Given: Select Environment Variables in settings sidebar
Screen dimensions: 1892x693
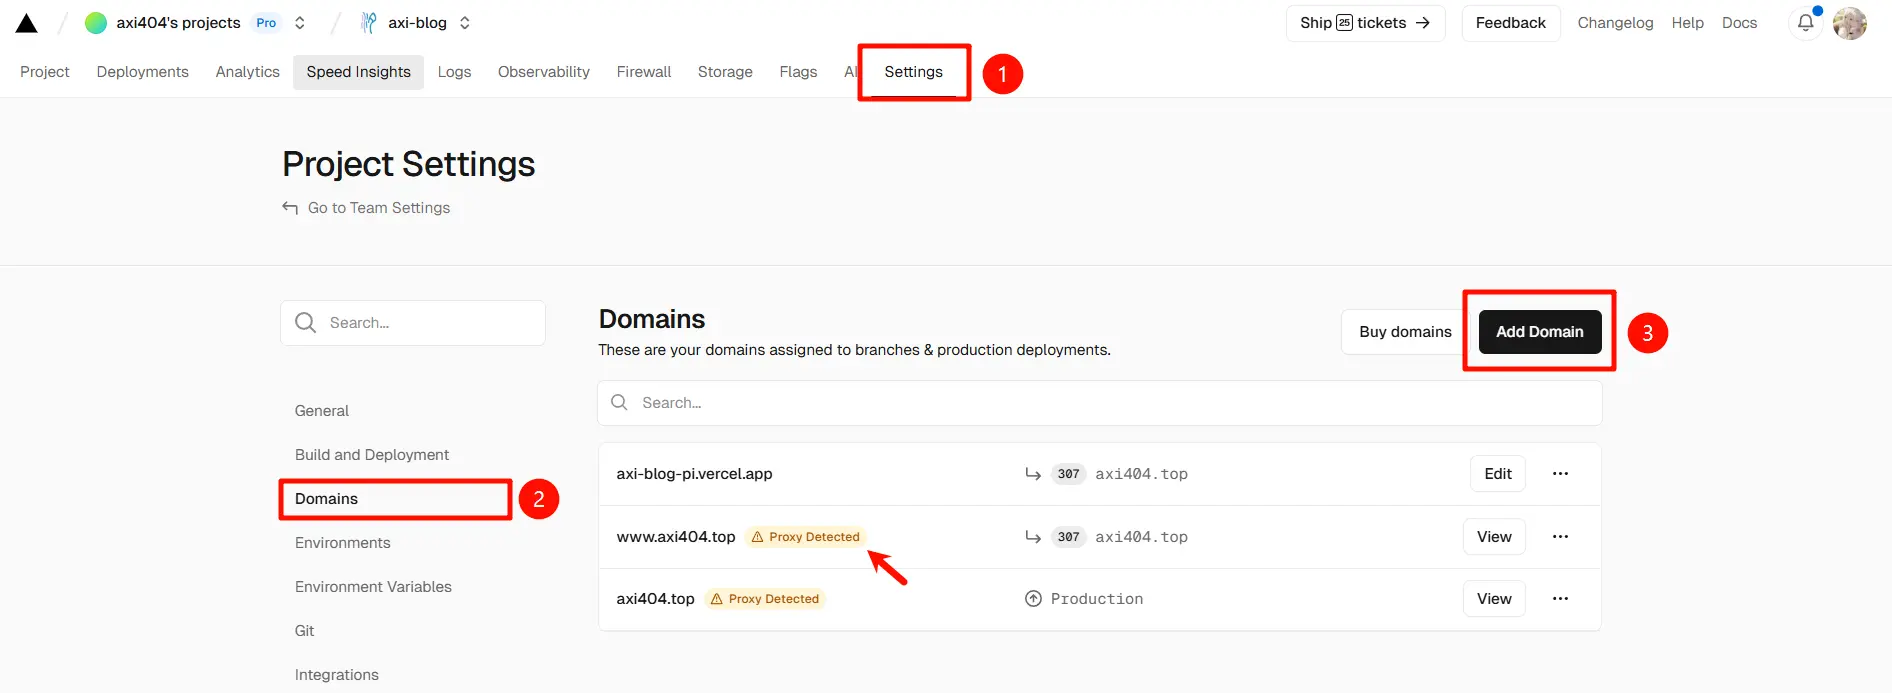Looking at the screenshot, I should tap(373, 587).
